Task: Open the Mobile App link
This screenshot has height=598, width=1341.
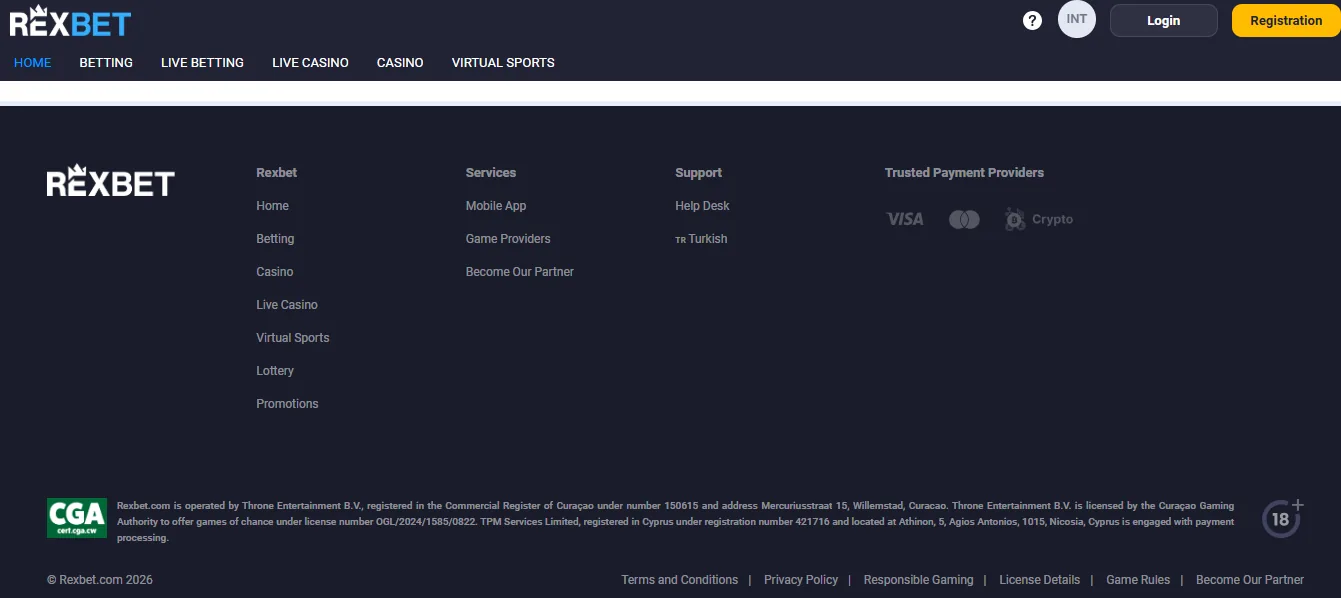Action: [x=496, y=206]
